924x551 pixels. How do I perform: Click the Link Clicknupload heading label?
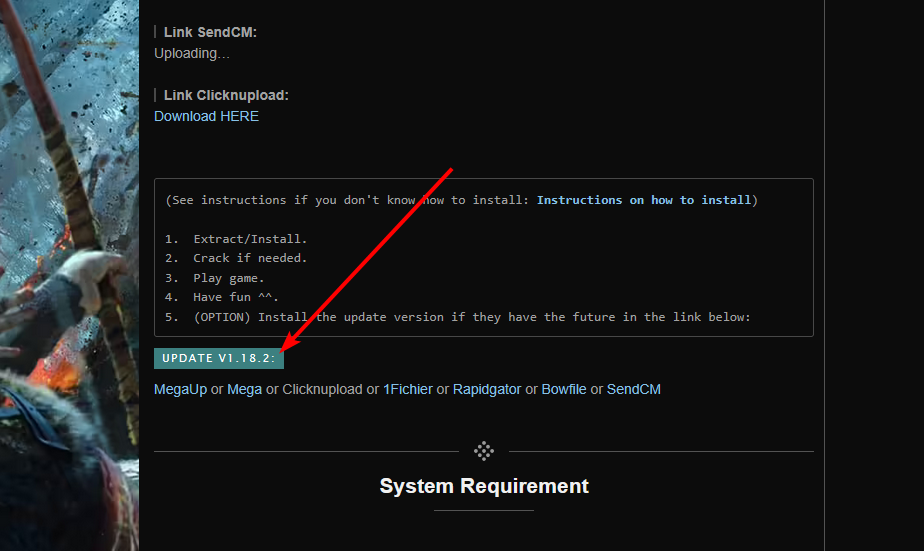click(226, 95)
